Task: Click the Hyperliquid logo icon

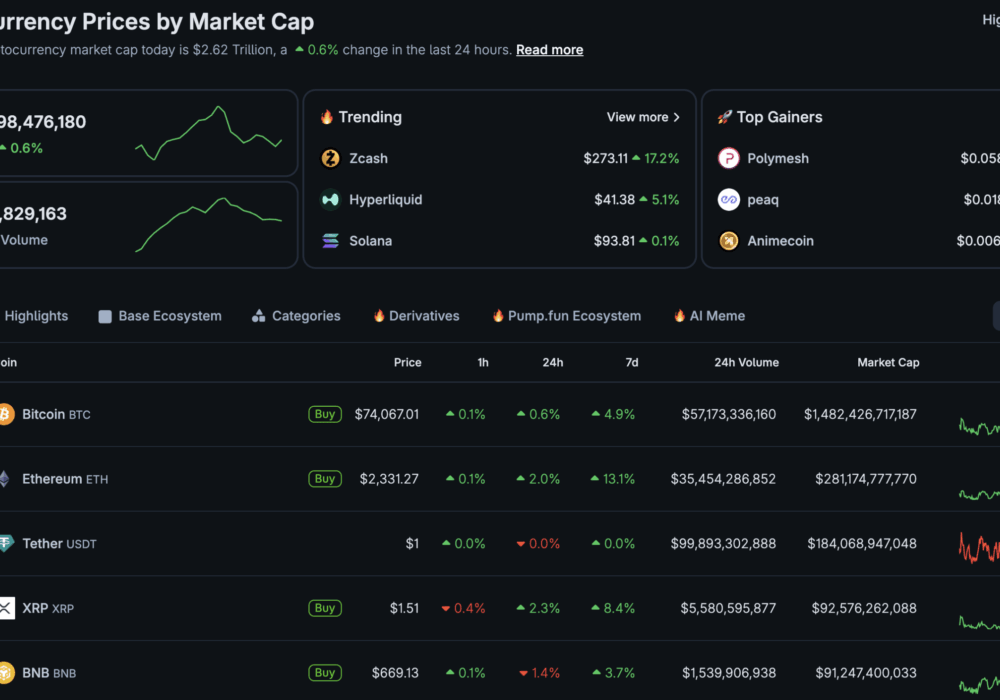Action: pos(330,200)
